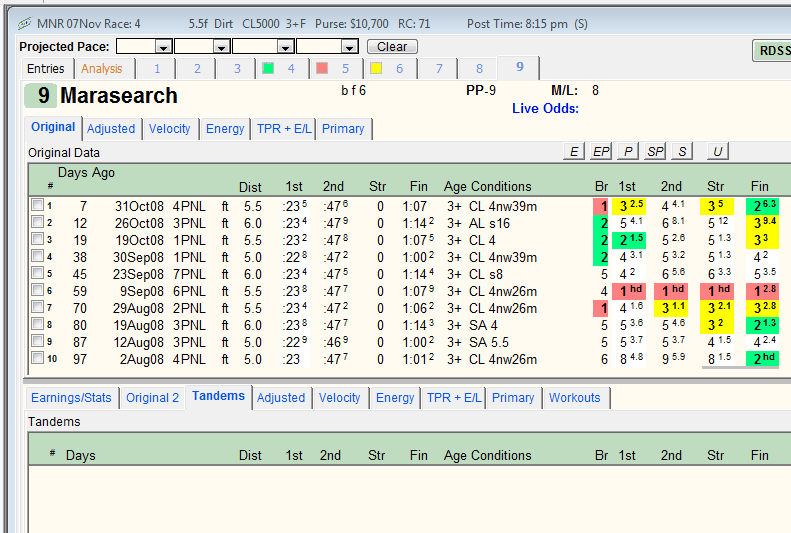Clear the projected pace selections
The width and height of the screenshot is (791, 533).
(x=392, y=46)
